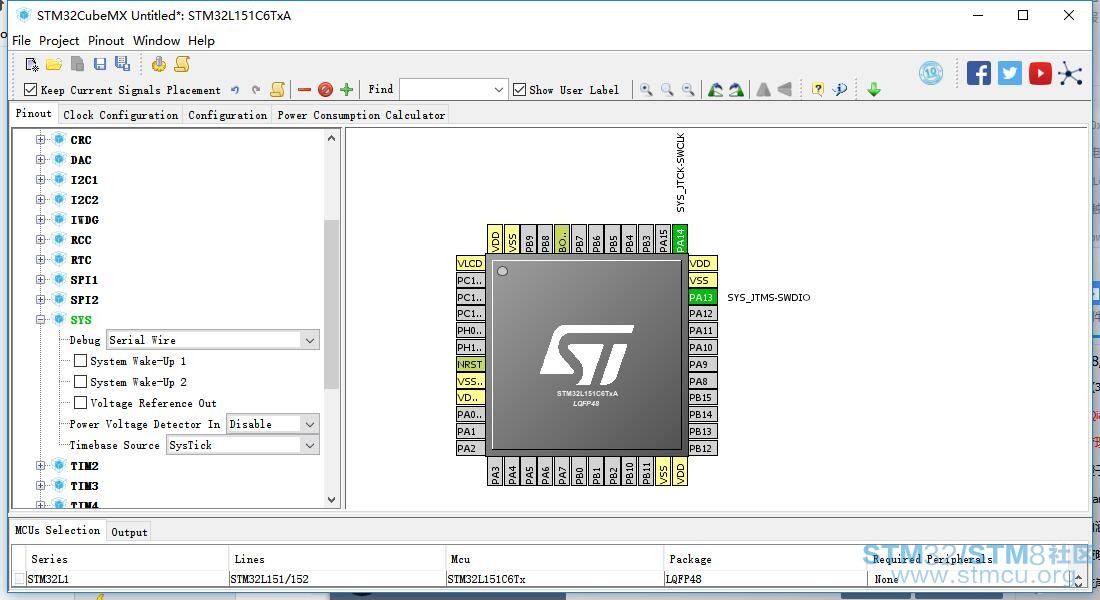Image resolution: width=1100 pixels, height=600 pixels.
Task: Click the green download updates arrow
Action: (874, 90)
